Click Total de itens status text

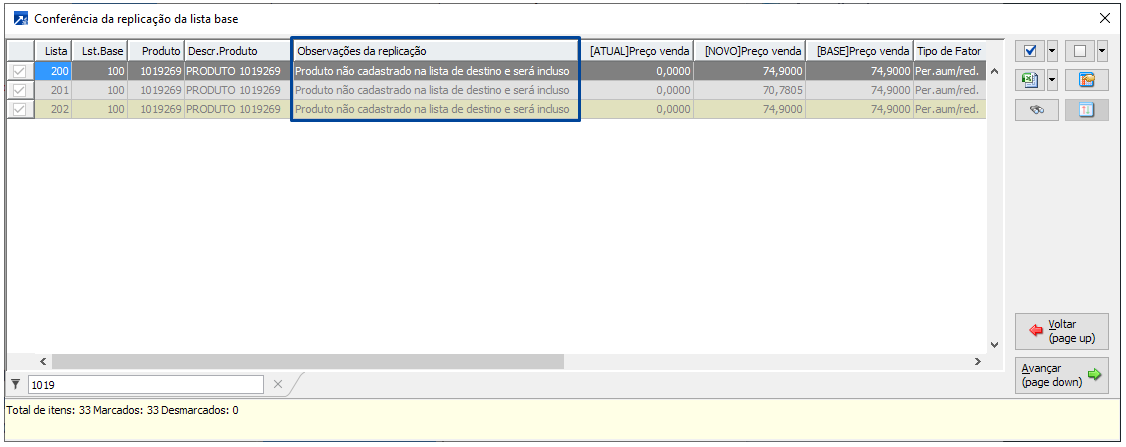pos(122,411)
